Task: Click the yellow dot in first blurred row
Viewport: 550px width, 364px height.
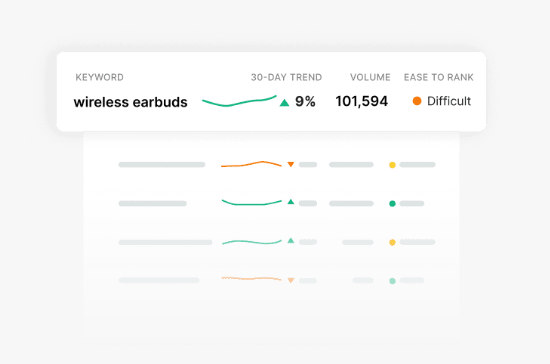Action: tap(393, 165)
